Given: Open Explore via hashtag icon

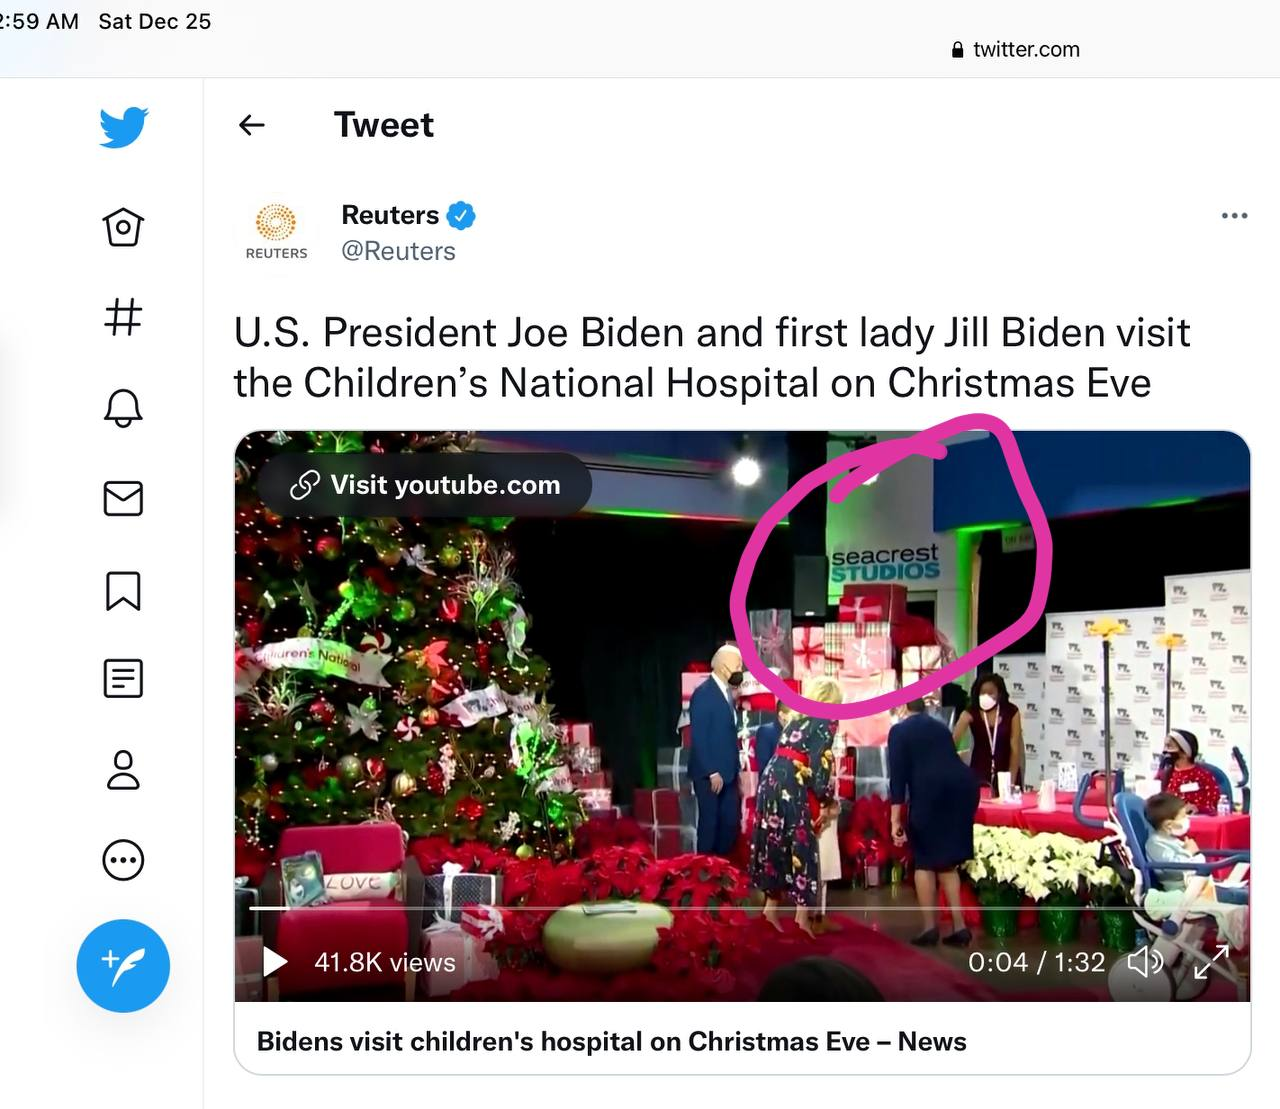Looking at the screenshot, I should click(x=123, y=317).
